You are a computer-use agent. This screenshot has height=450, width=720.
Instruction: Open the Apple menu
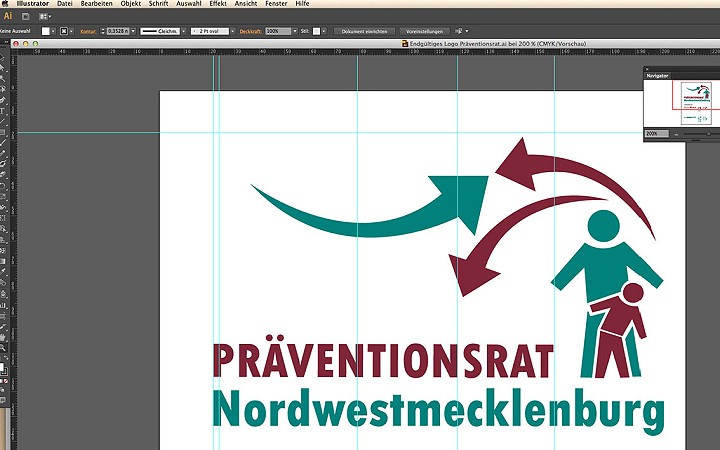coord(5,4)
